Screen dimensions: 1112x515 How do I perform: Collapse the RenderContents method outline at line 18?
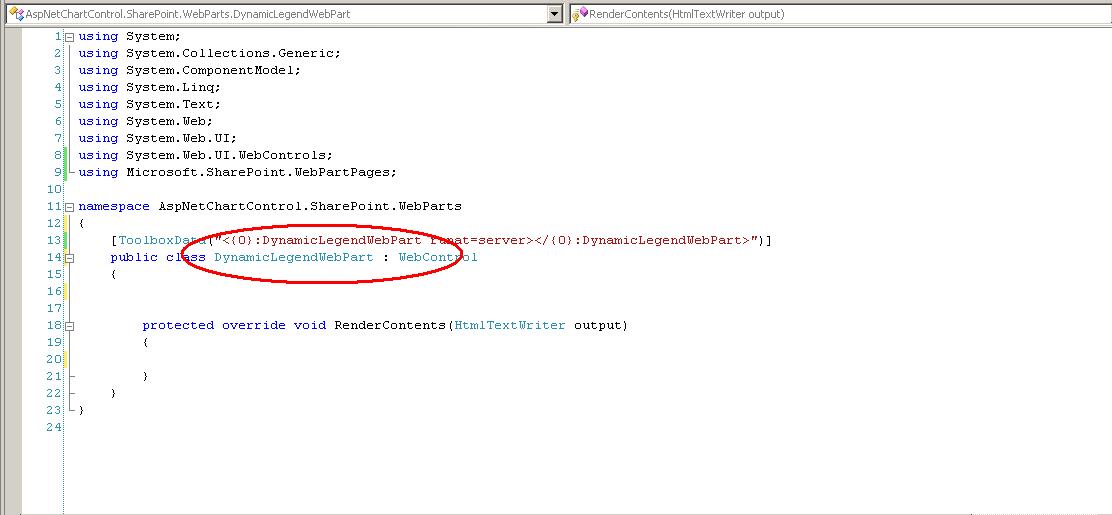(x=70, y=326)
